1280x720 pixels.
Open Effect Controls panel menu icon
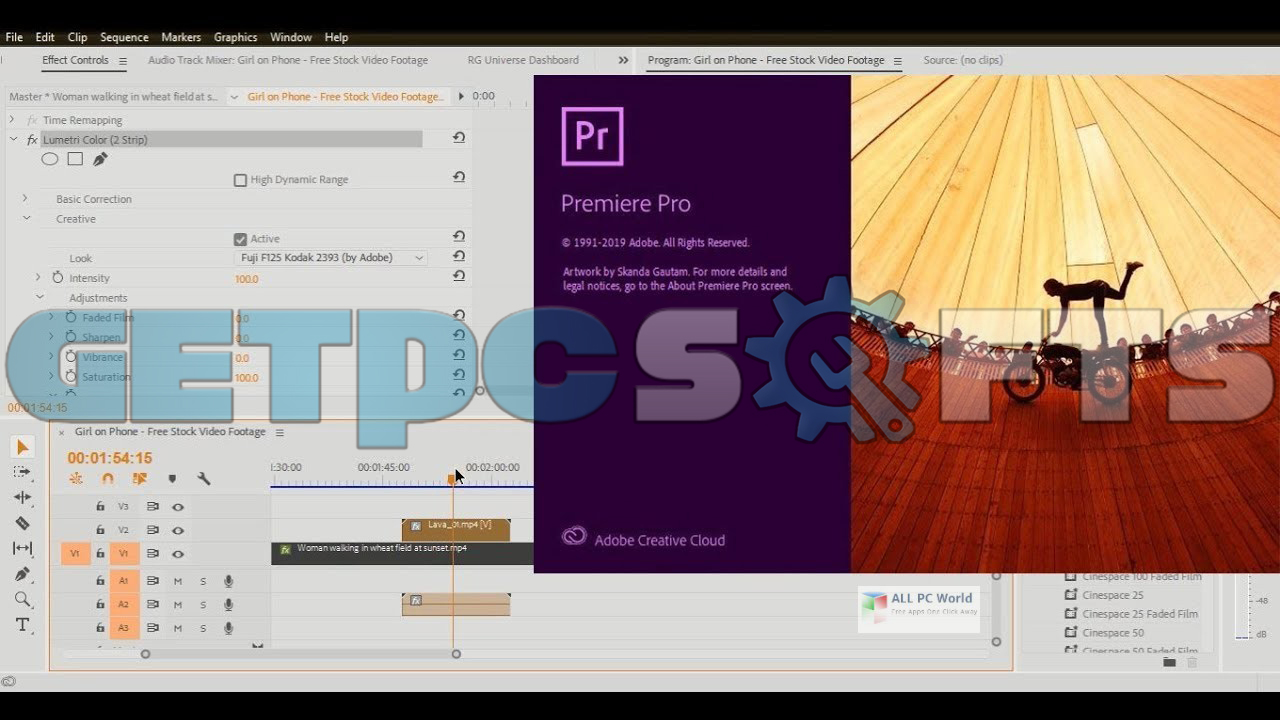[x=123, y=61]
